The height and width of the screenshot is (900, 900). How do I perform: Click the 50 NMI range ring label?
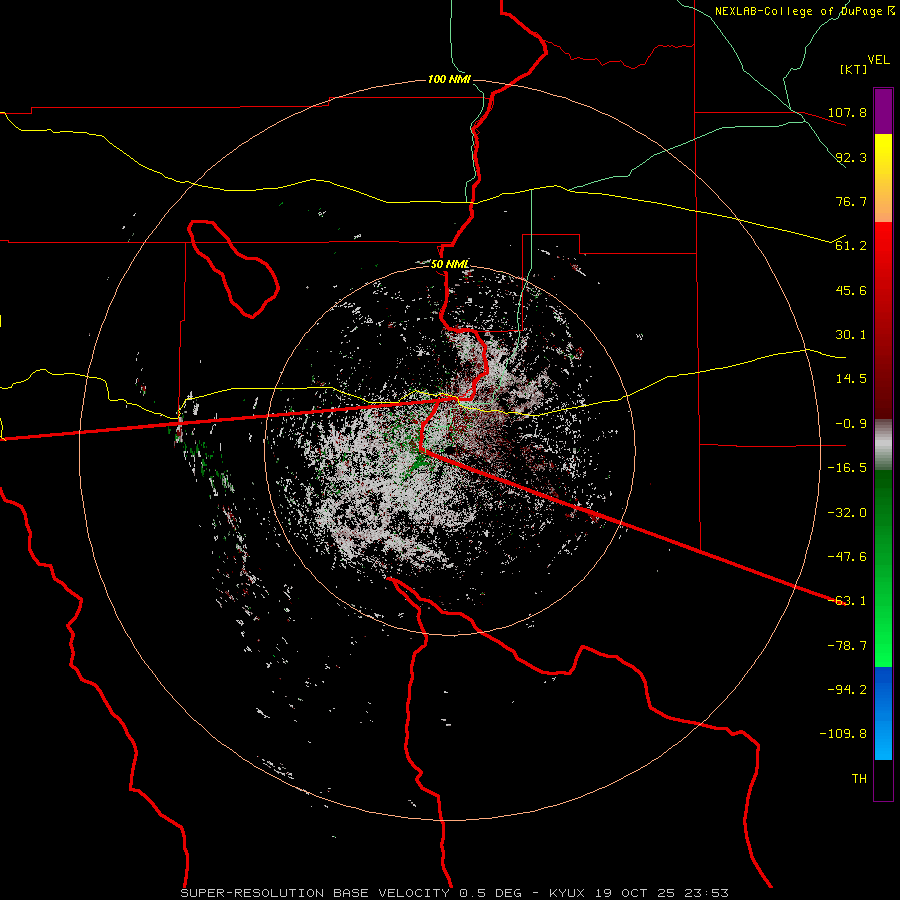click(x=449, y=264)
